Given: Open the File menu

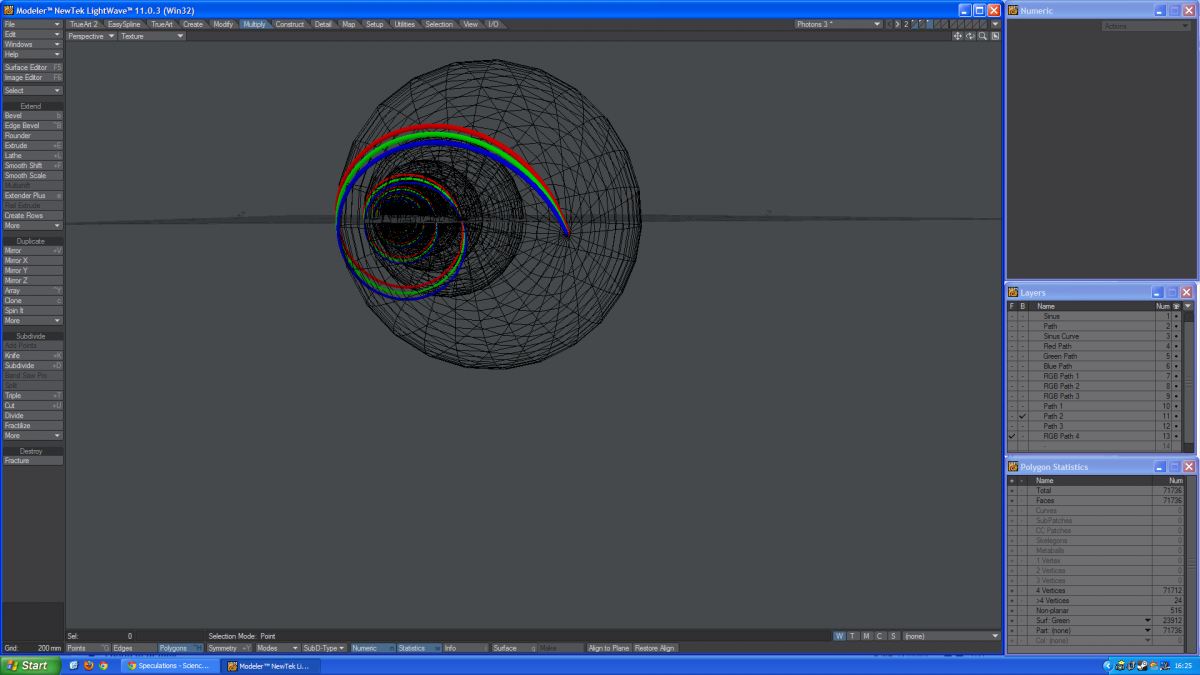Looking at the screenshot, I should 32,24.
